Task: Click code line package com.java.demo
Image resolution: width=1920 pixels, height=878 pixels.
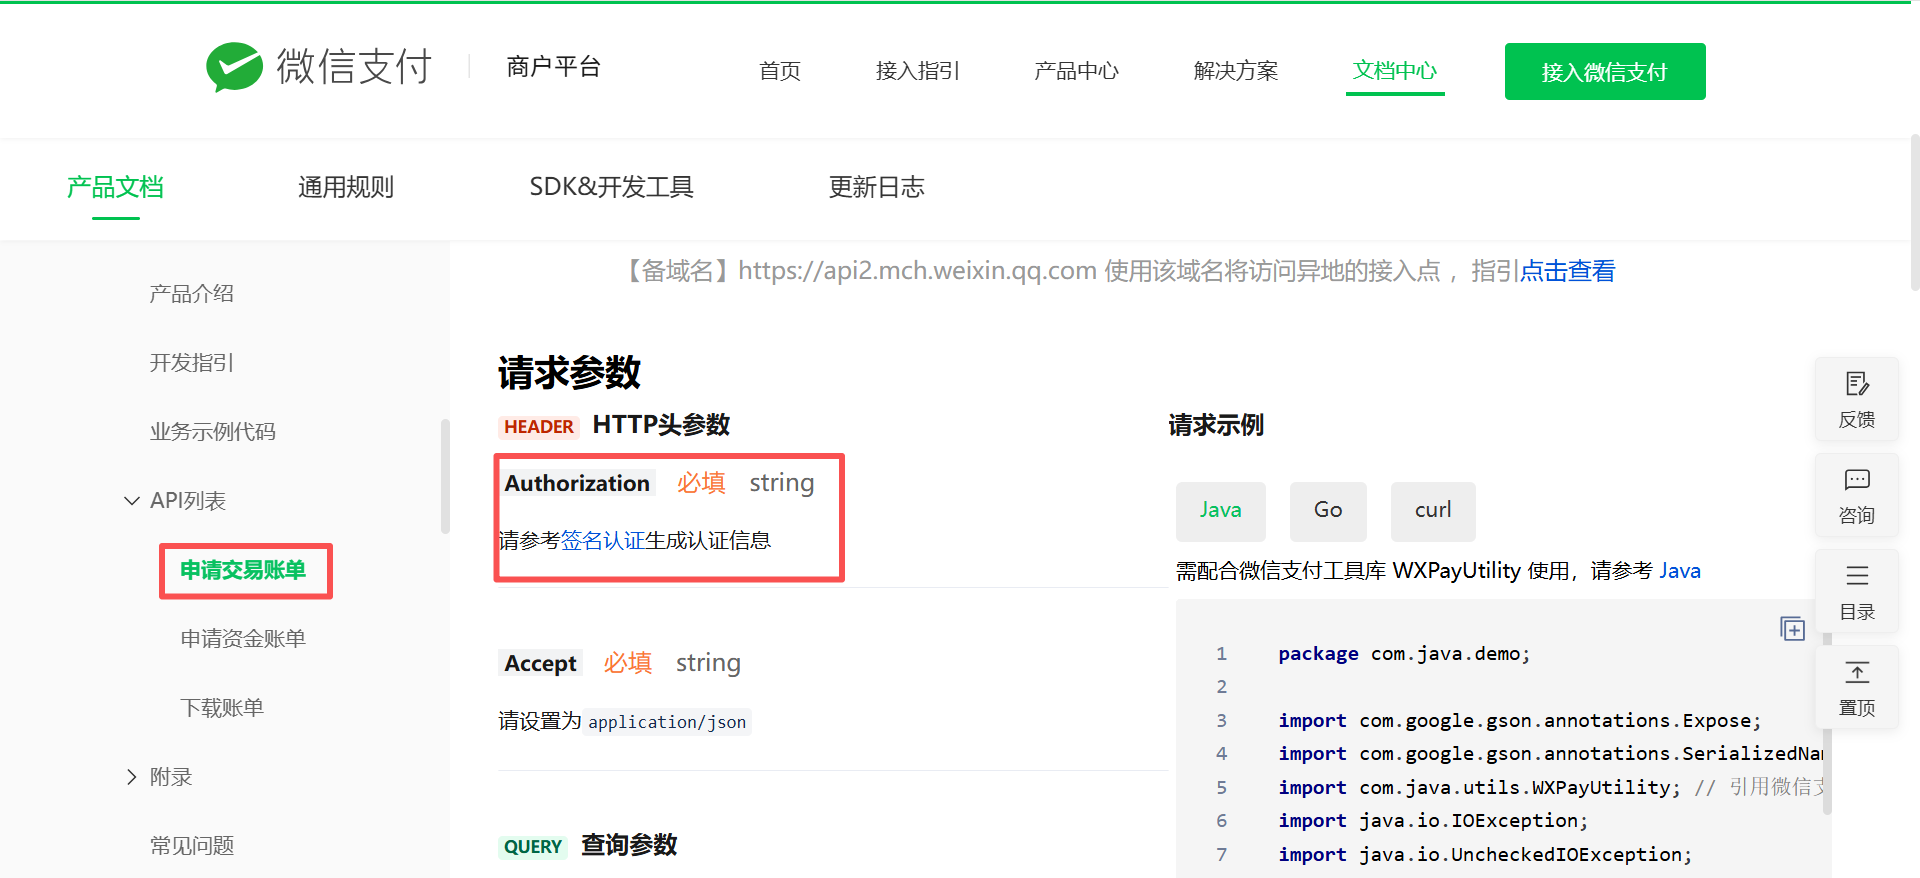Action: (x=1404, y=654)
